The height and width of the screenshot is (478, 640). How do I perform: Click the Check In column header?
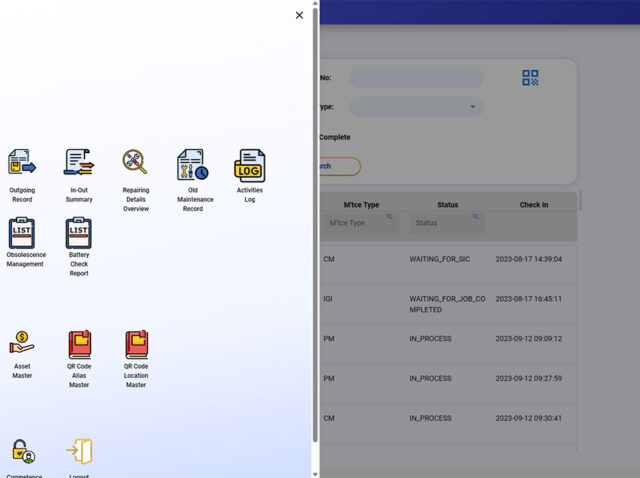click(x=533, y=205)
